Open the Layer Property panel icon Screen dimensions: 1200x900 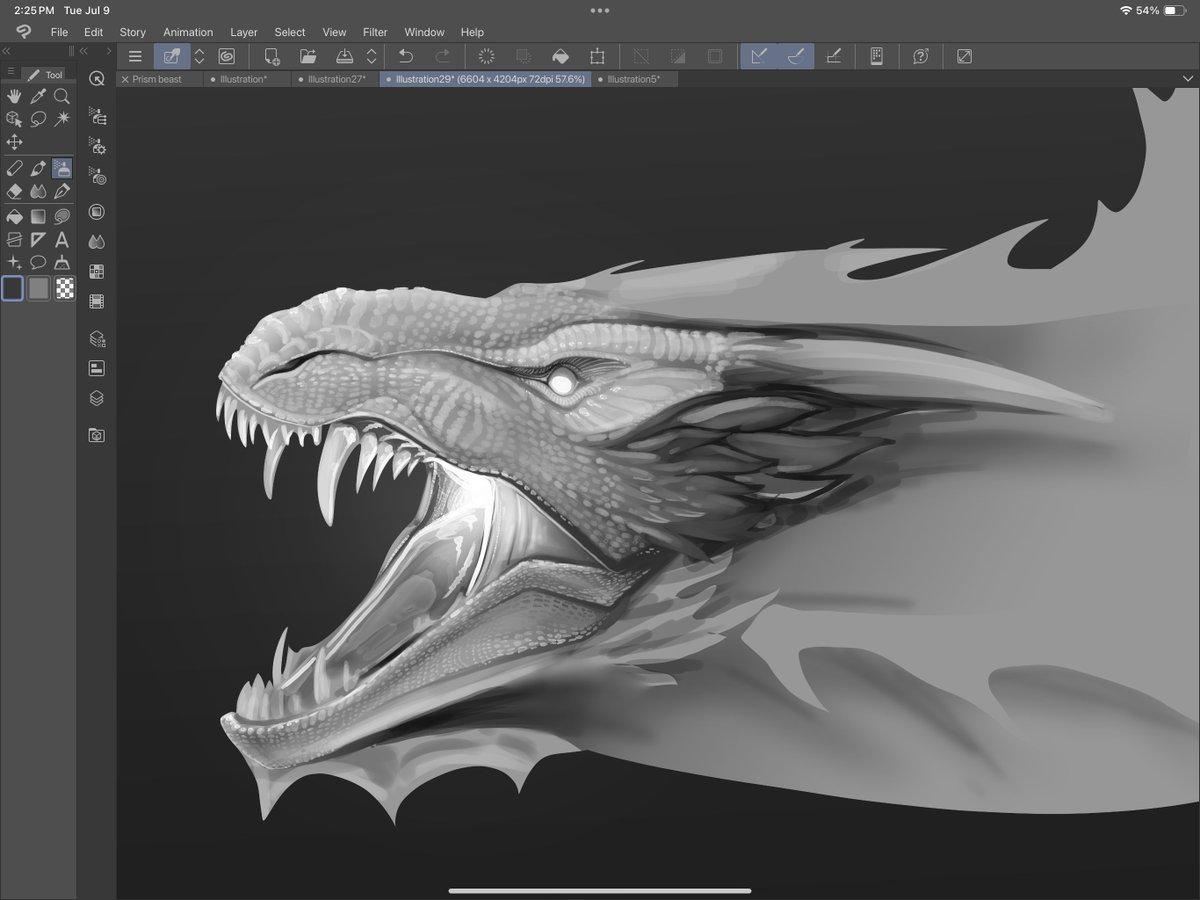click(97, 338)
